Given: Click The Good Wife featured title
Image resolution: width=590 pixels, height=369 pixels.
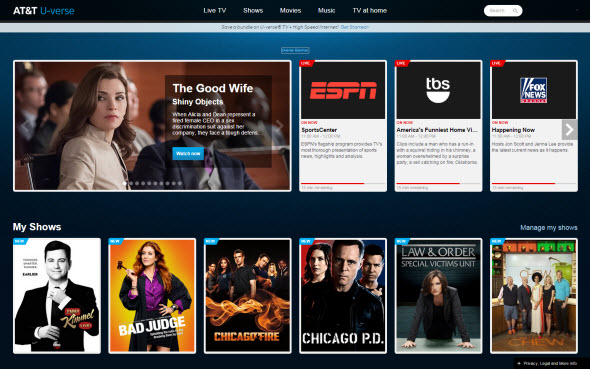Looking at the screenshot, I should (x=213, y=88).
